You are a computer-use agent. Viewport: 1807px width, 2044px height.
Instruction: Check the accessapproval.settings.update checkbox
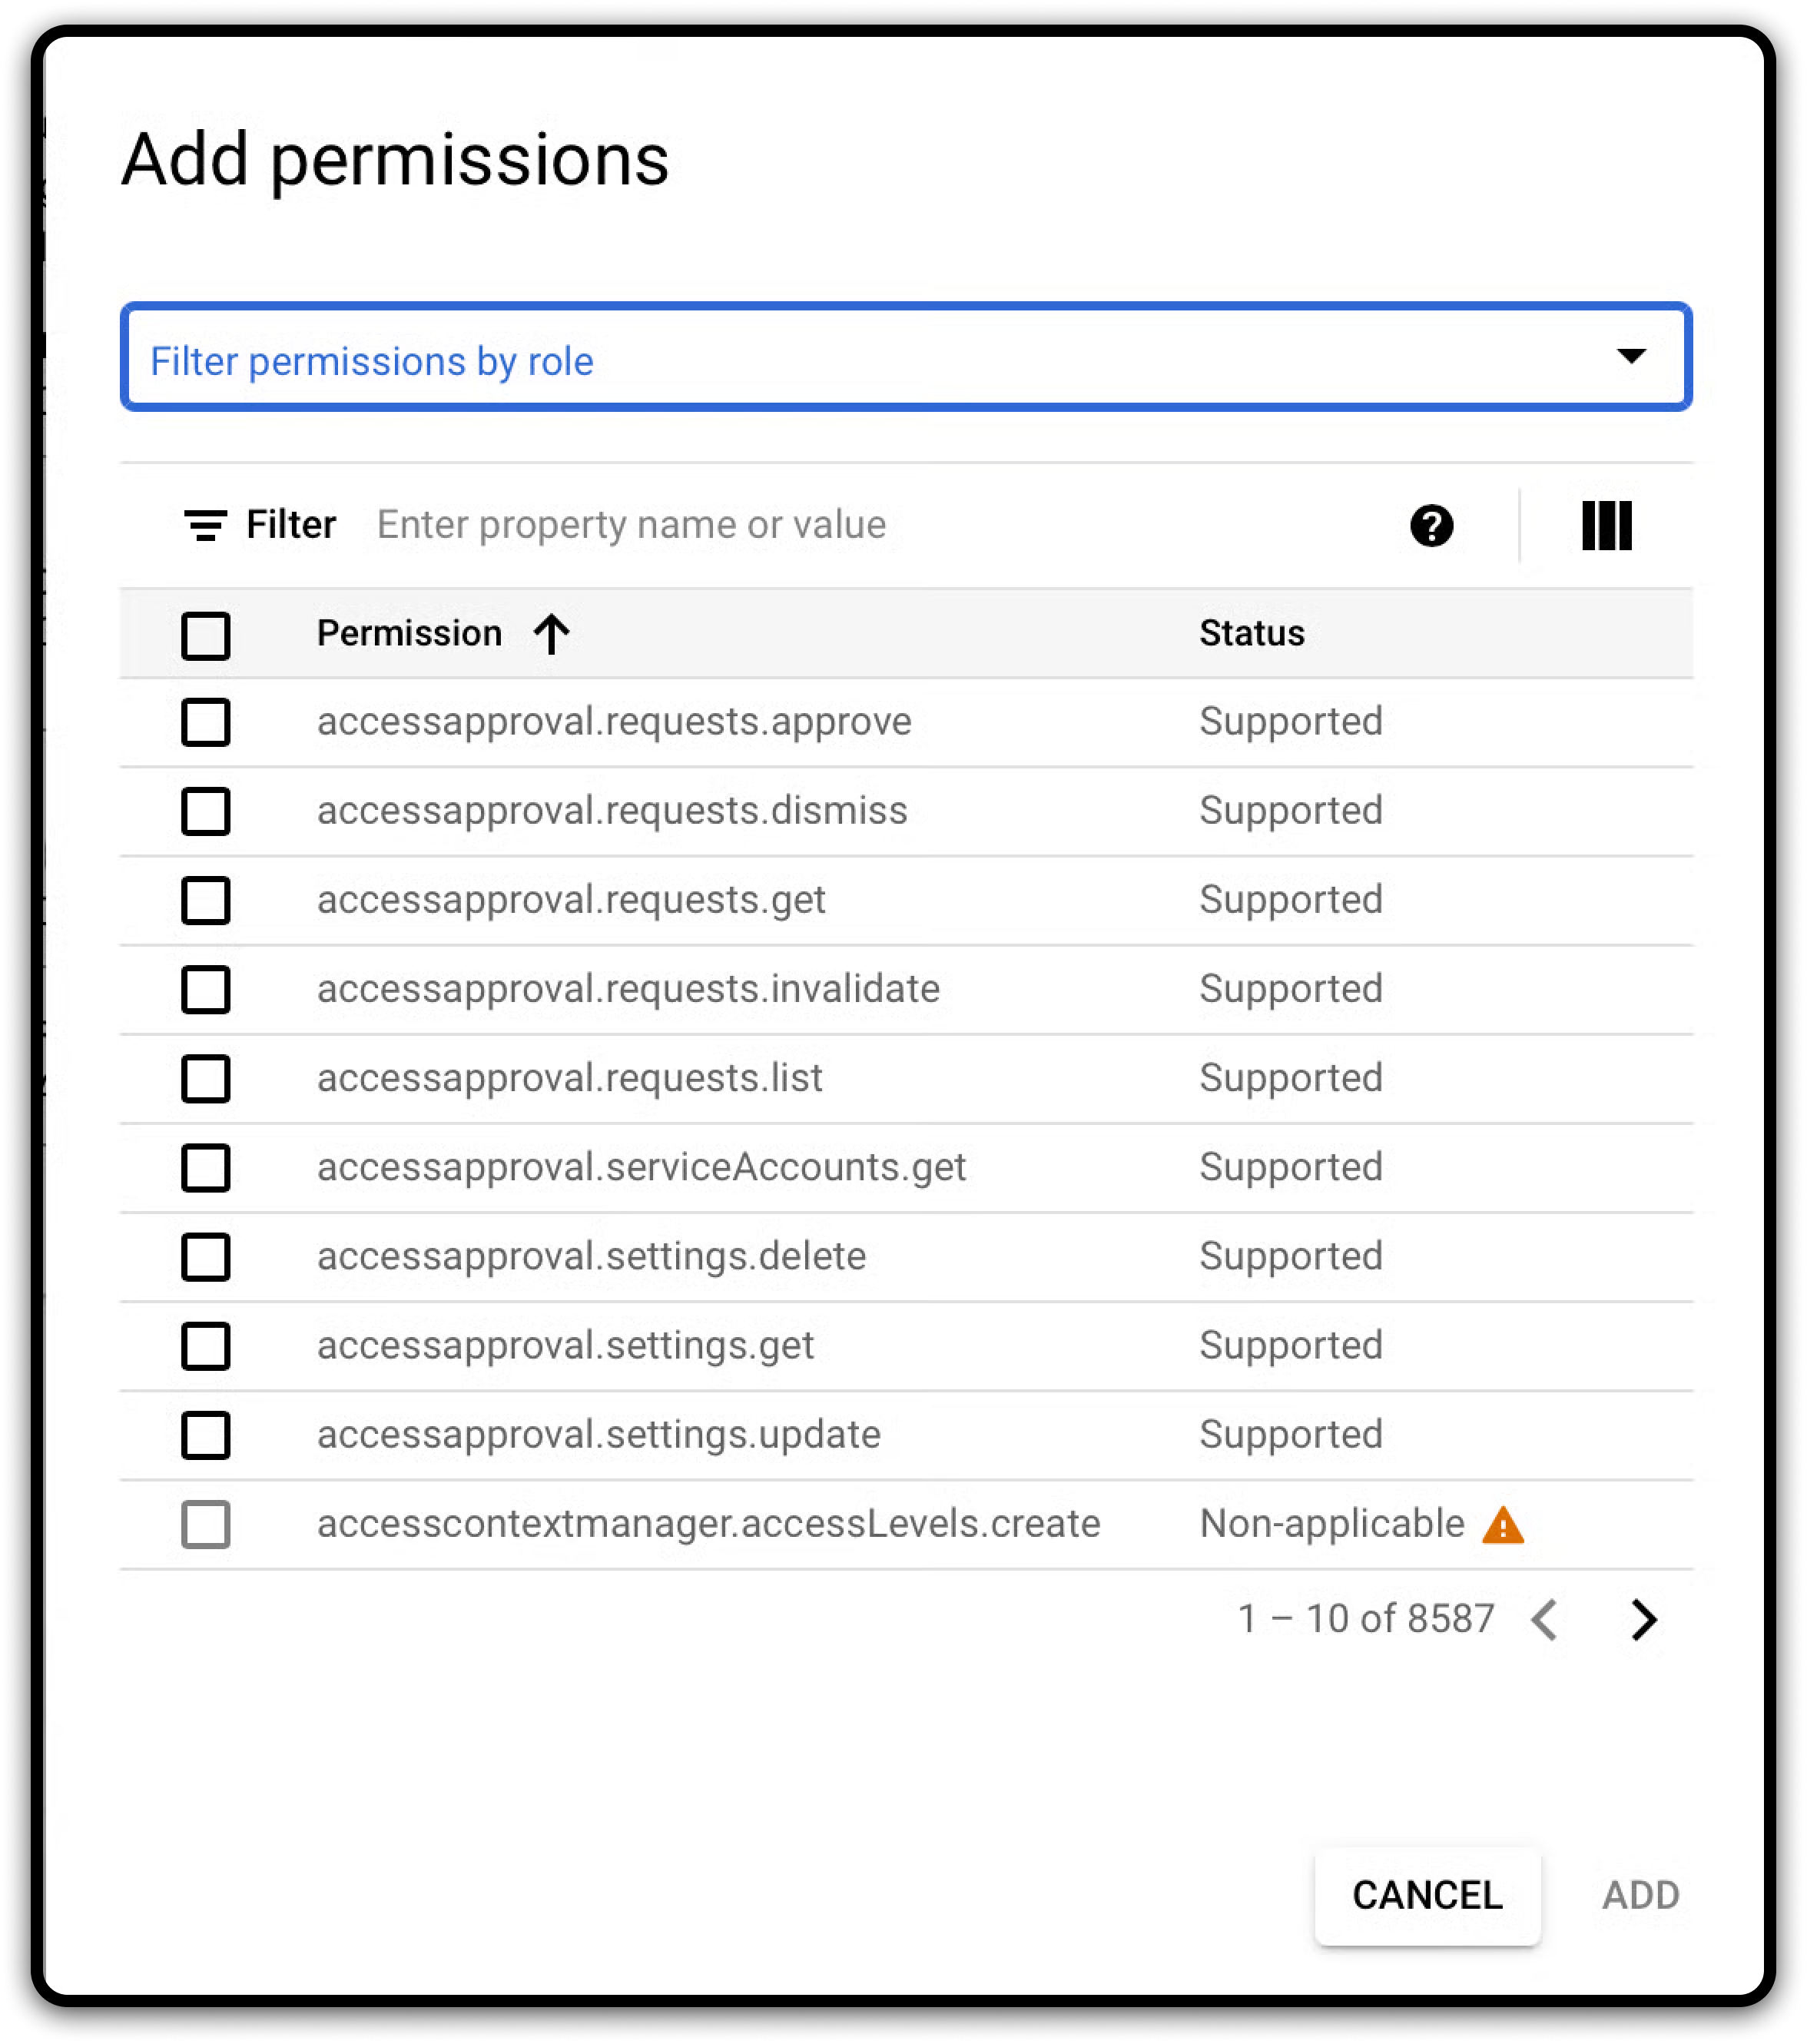pos(206,1436)
